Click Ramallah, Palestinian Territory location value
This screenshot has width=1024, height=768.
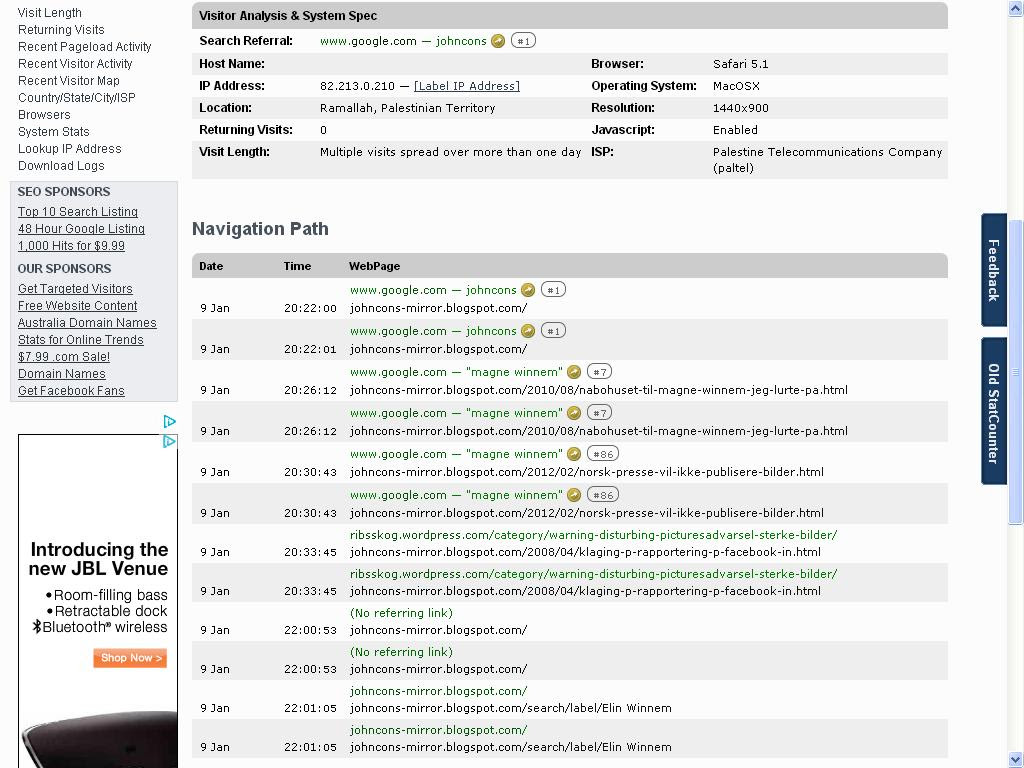coord(408,108)
